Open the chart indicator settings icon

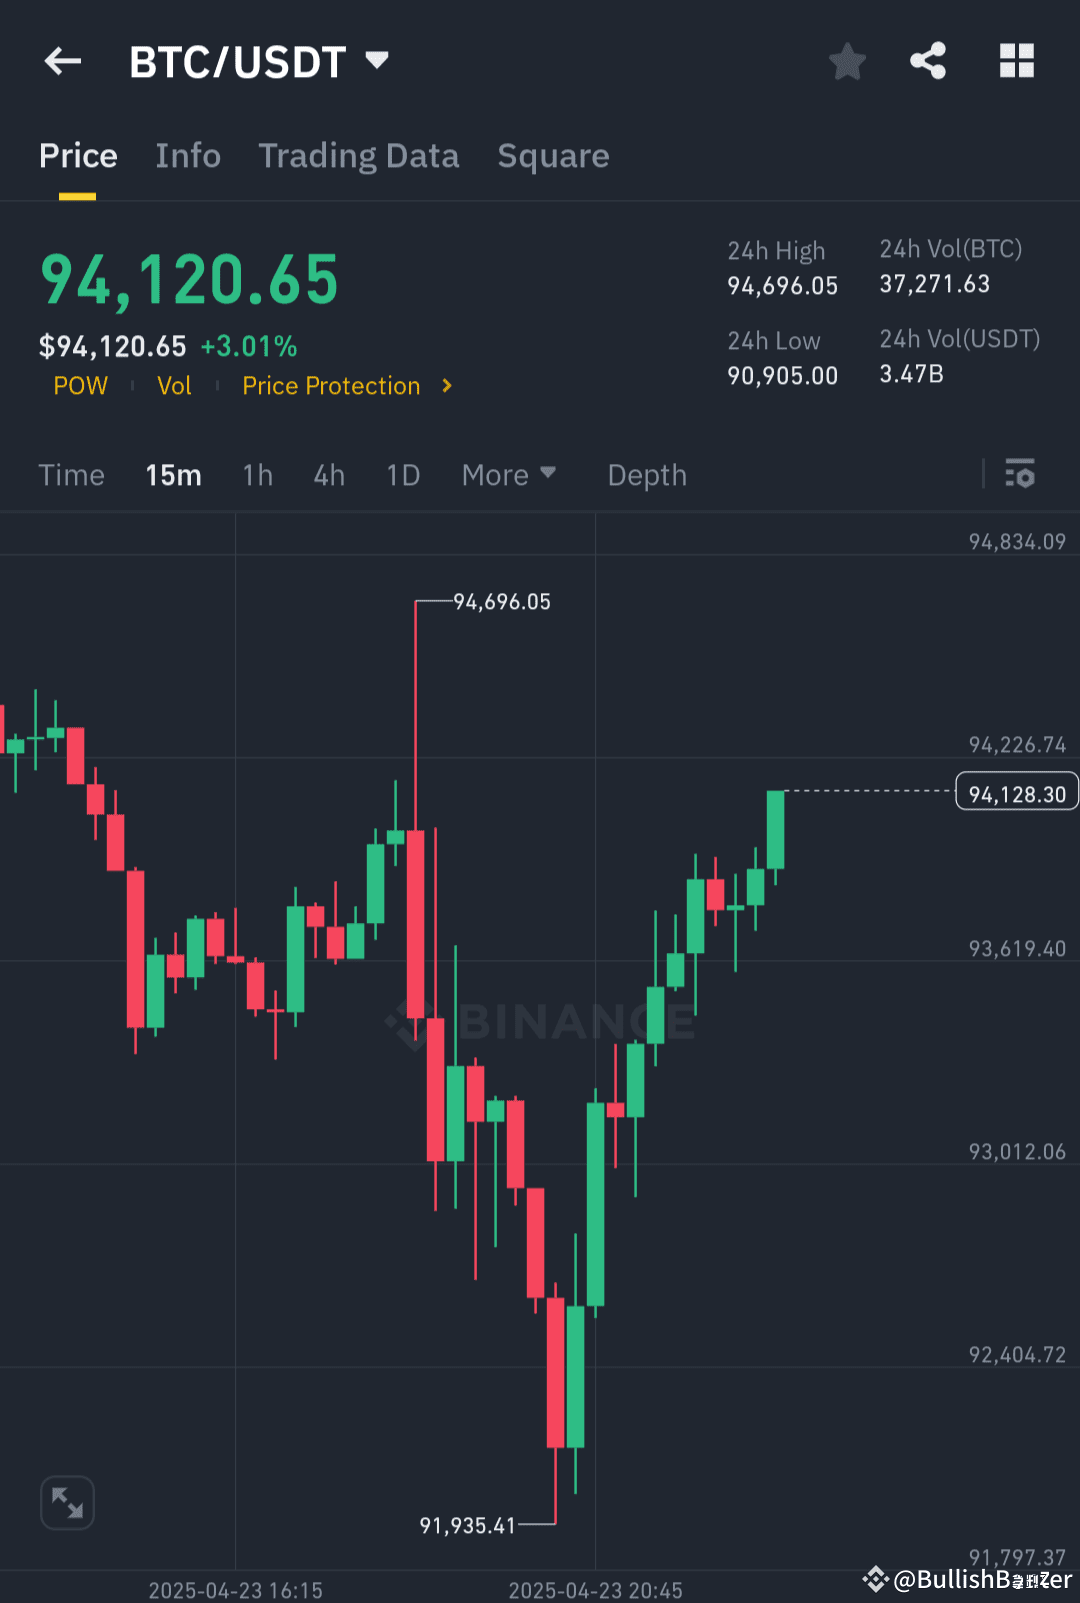(1020, 475)
